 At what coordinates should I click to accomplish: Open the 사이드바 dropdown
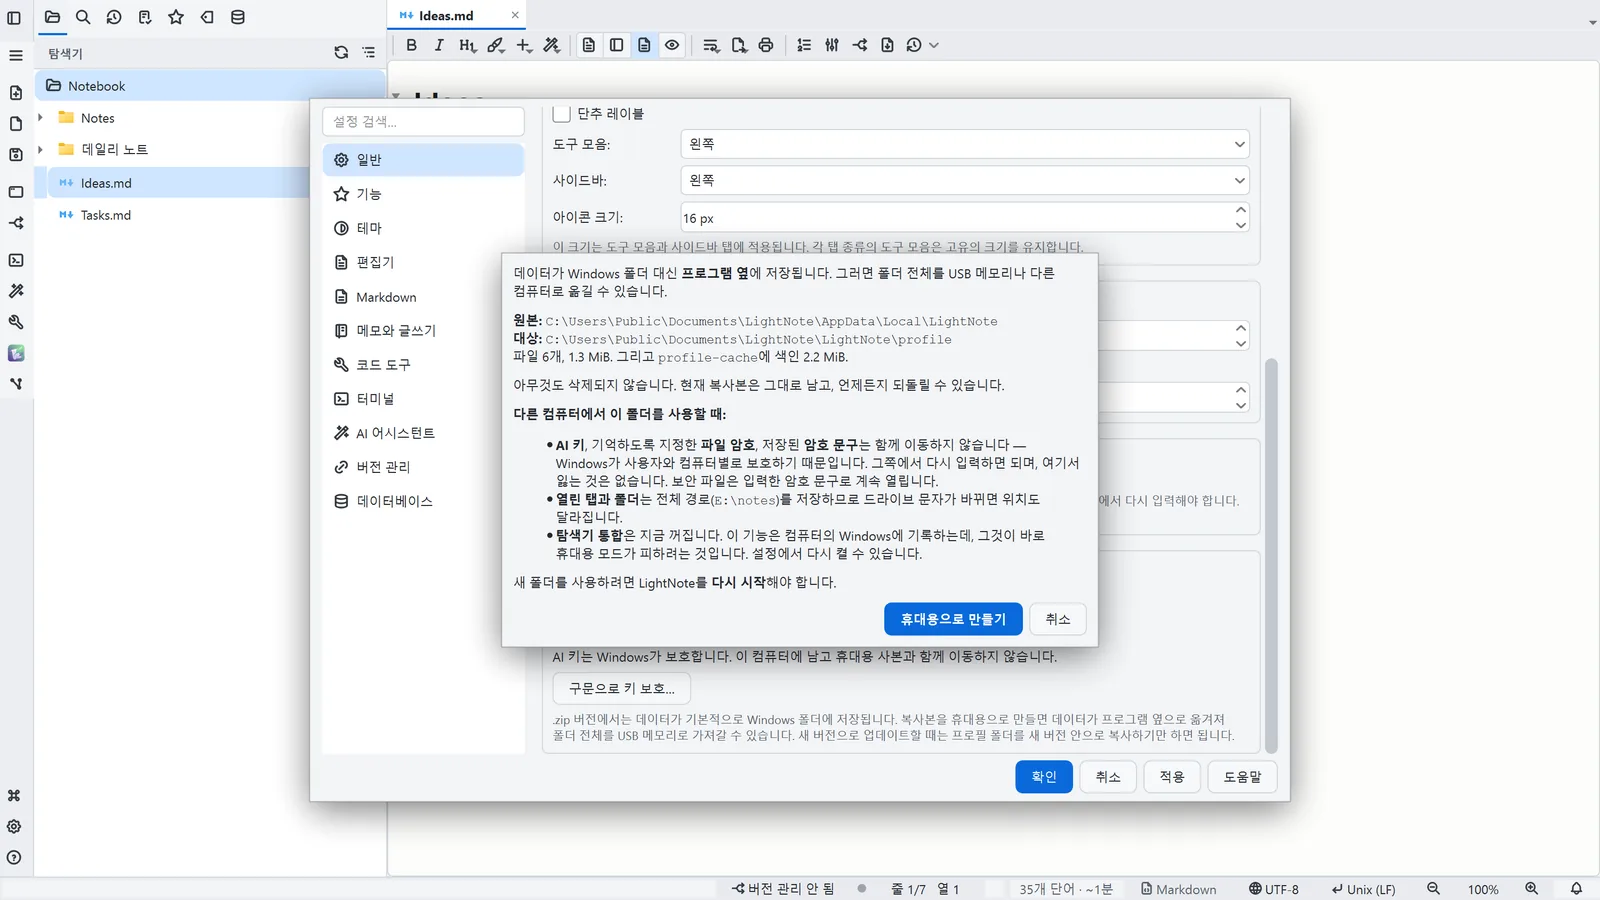tap(965, 180)
